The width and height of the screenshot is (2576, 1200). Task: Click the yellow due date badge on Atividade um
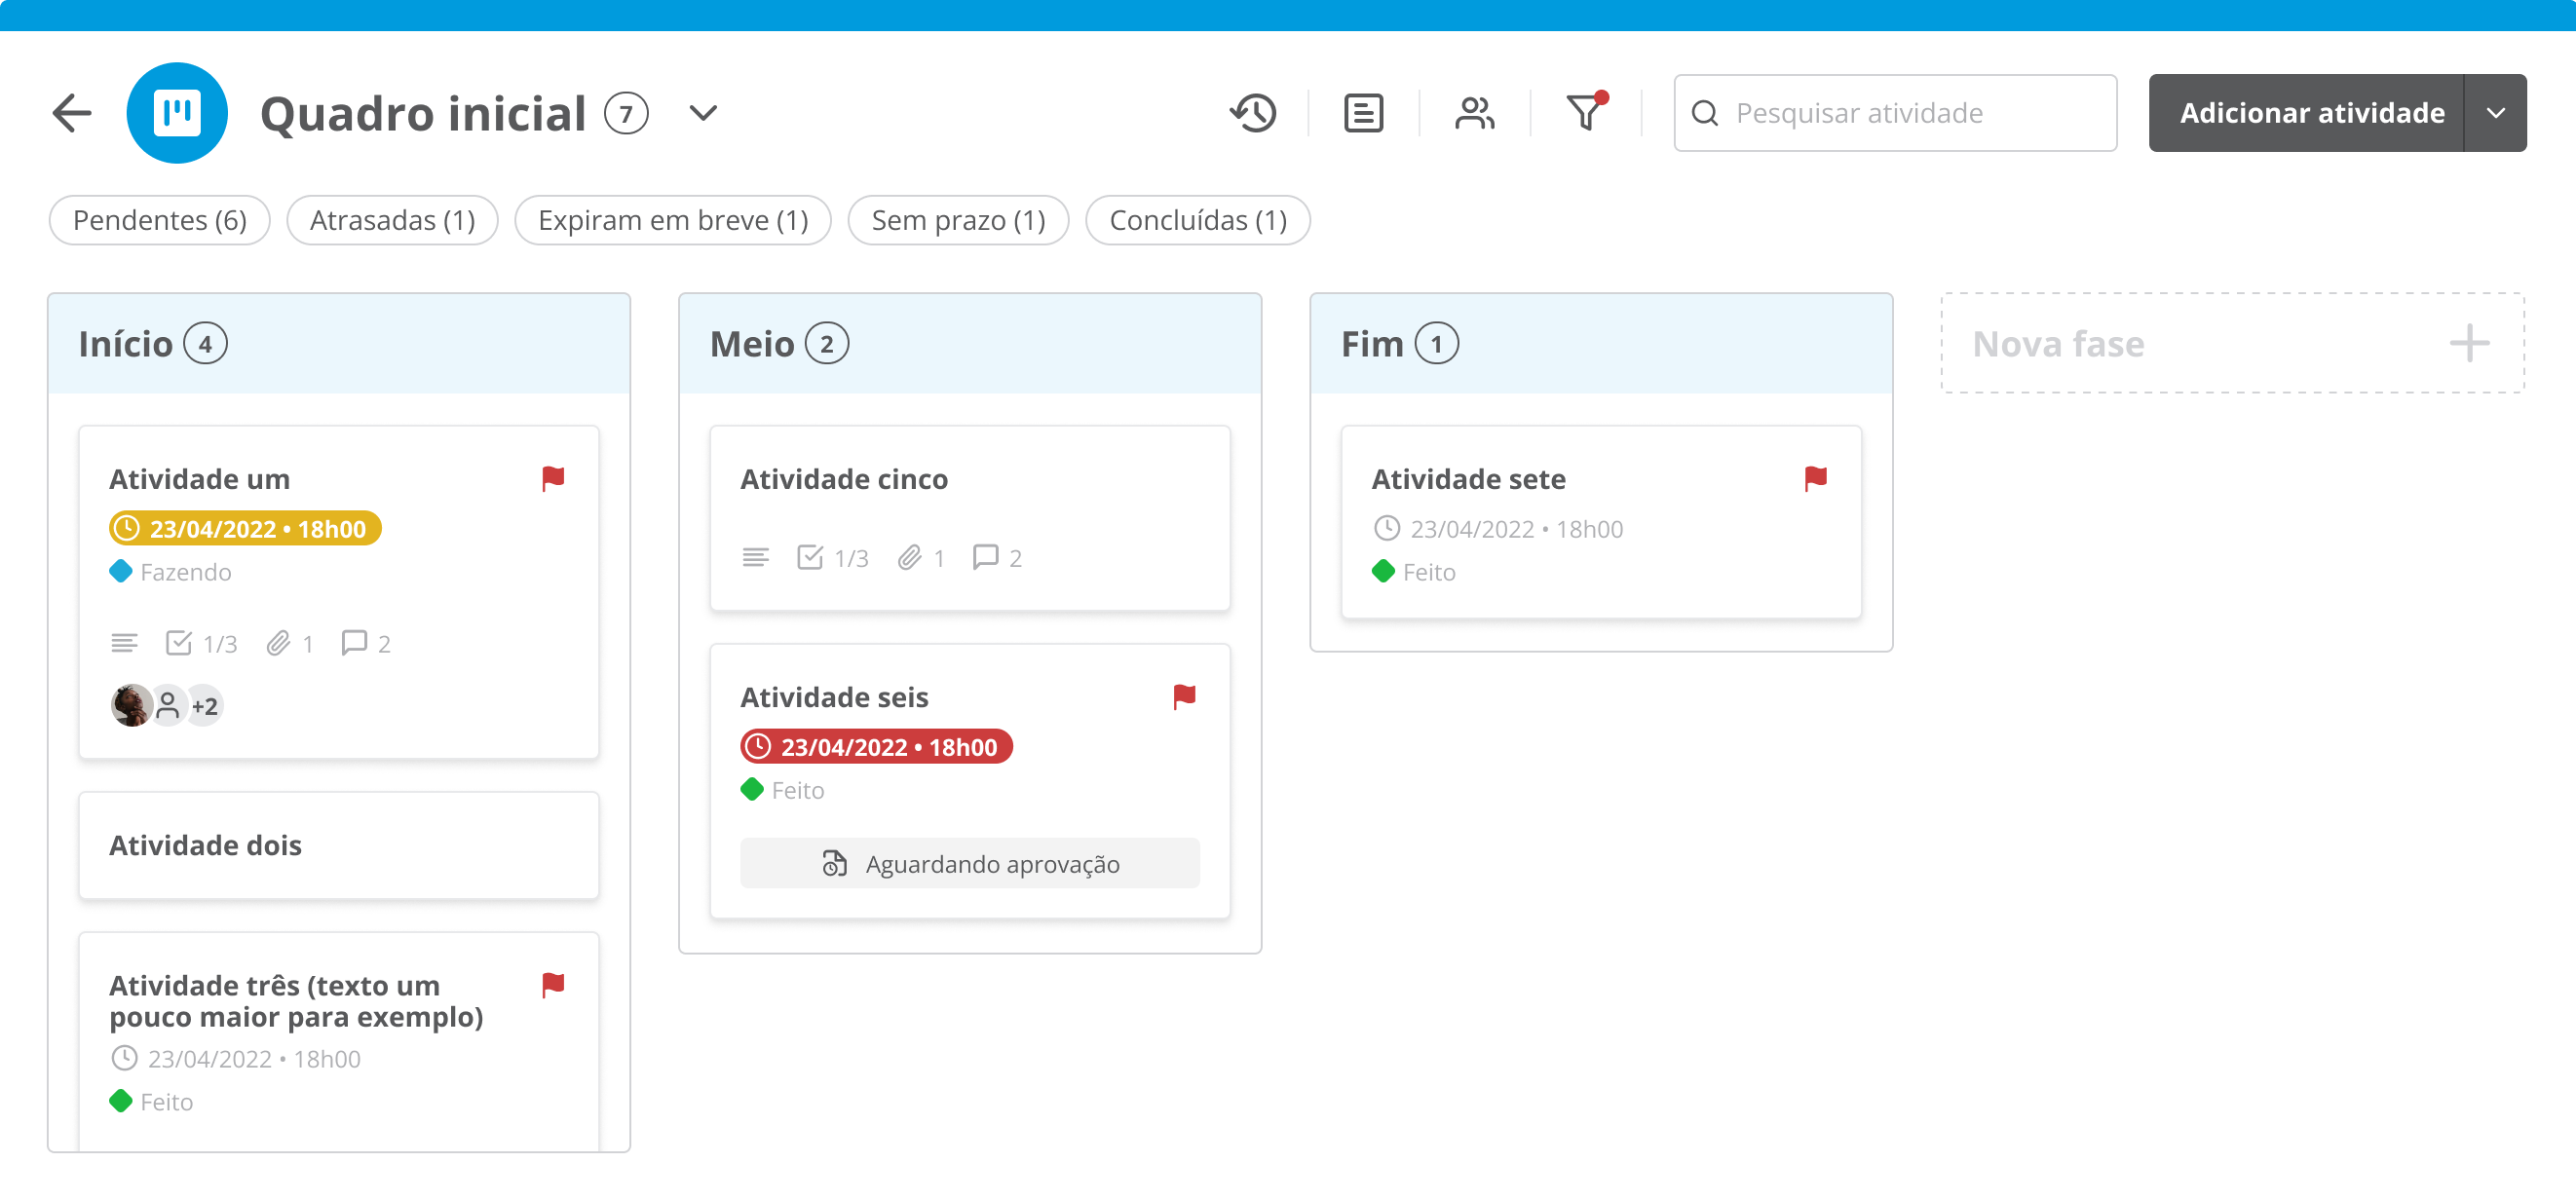245,528
